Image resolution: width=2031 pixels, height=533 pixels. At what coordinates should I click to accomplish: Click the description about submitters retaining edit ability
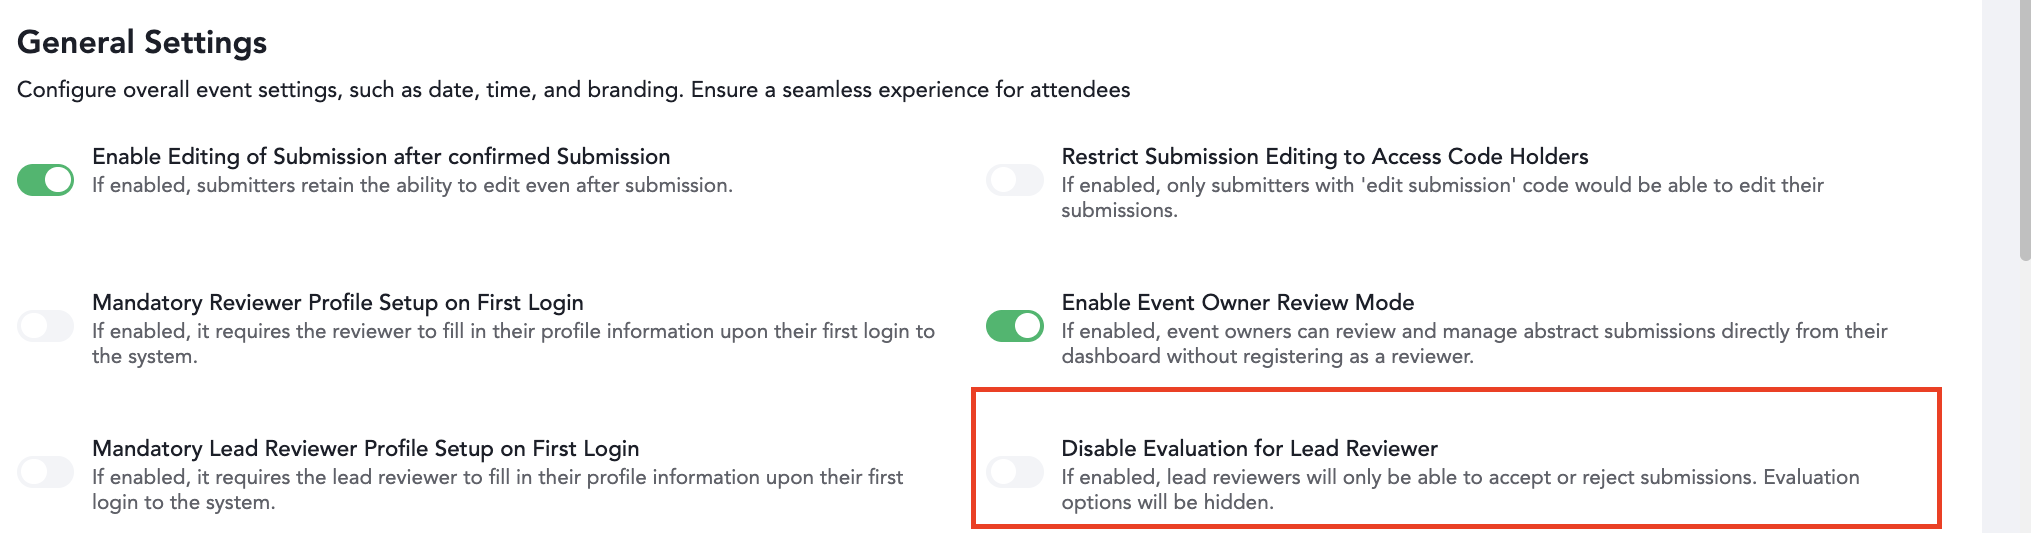point(412,185)
